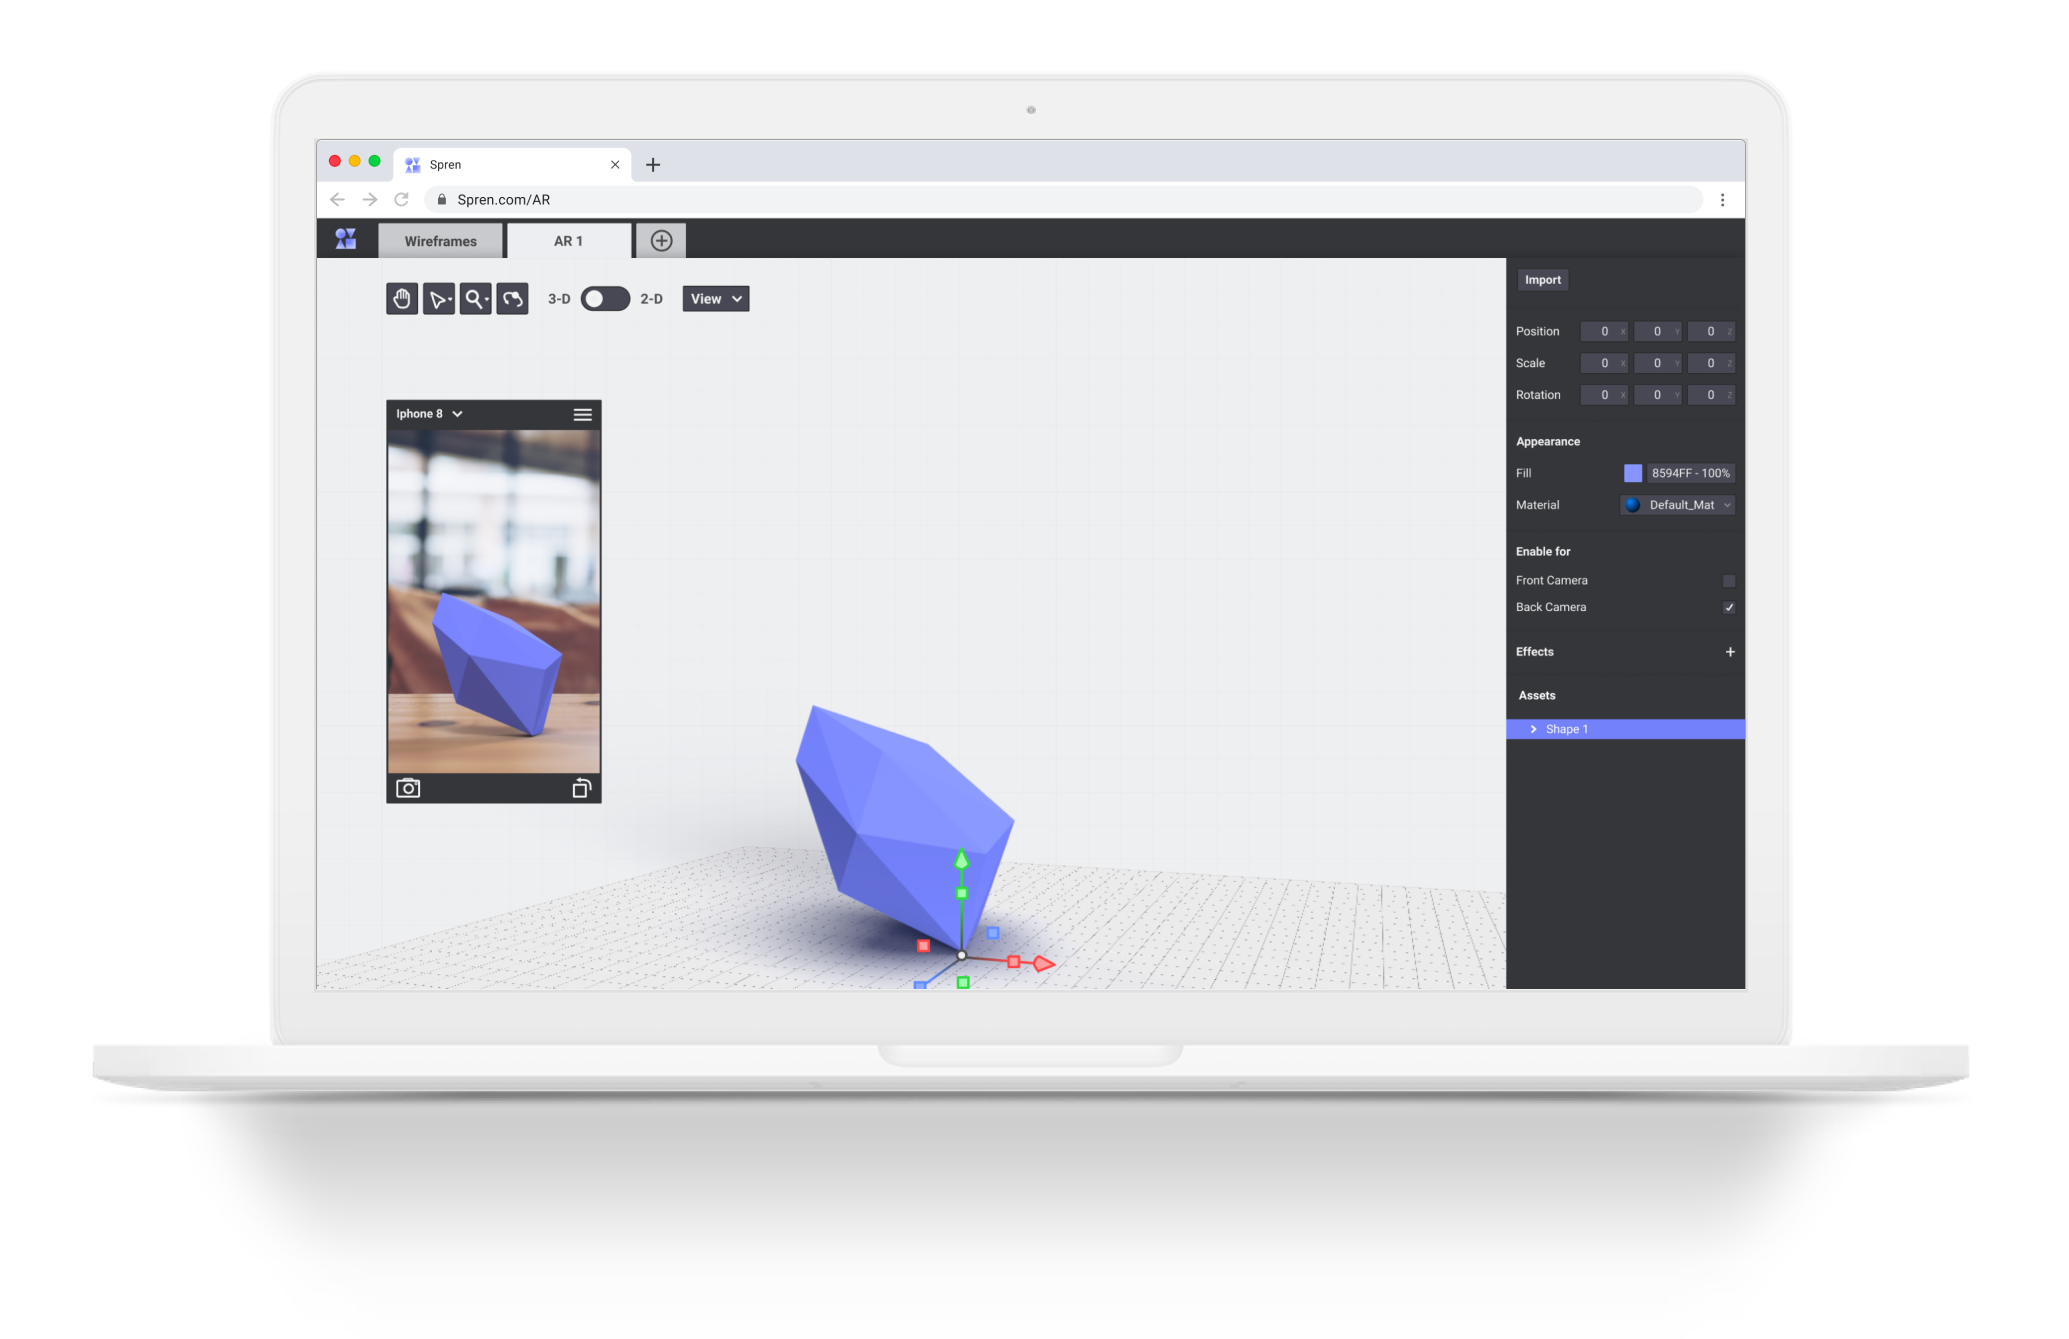Select the rotate orbit tool

(512, 299)
